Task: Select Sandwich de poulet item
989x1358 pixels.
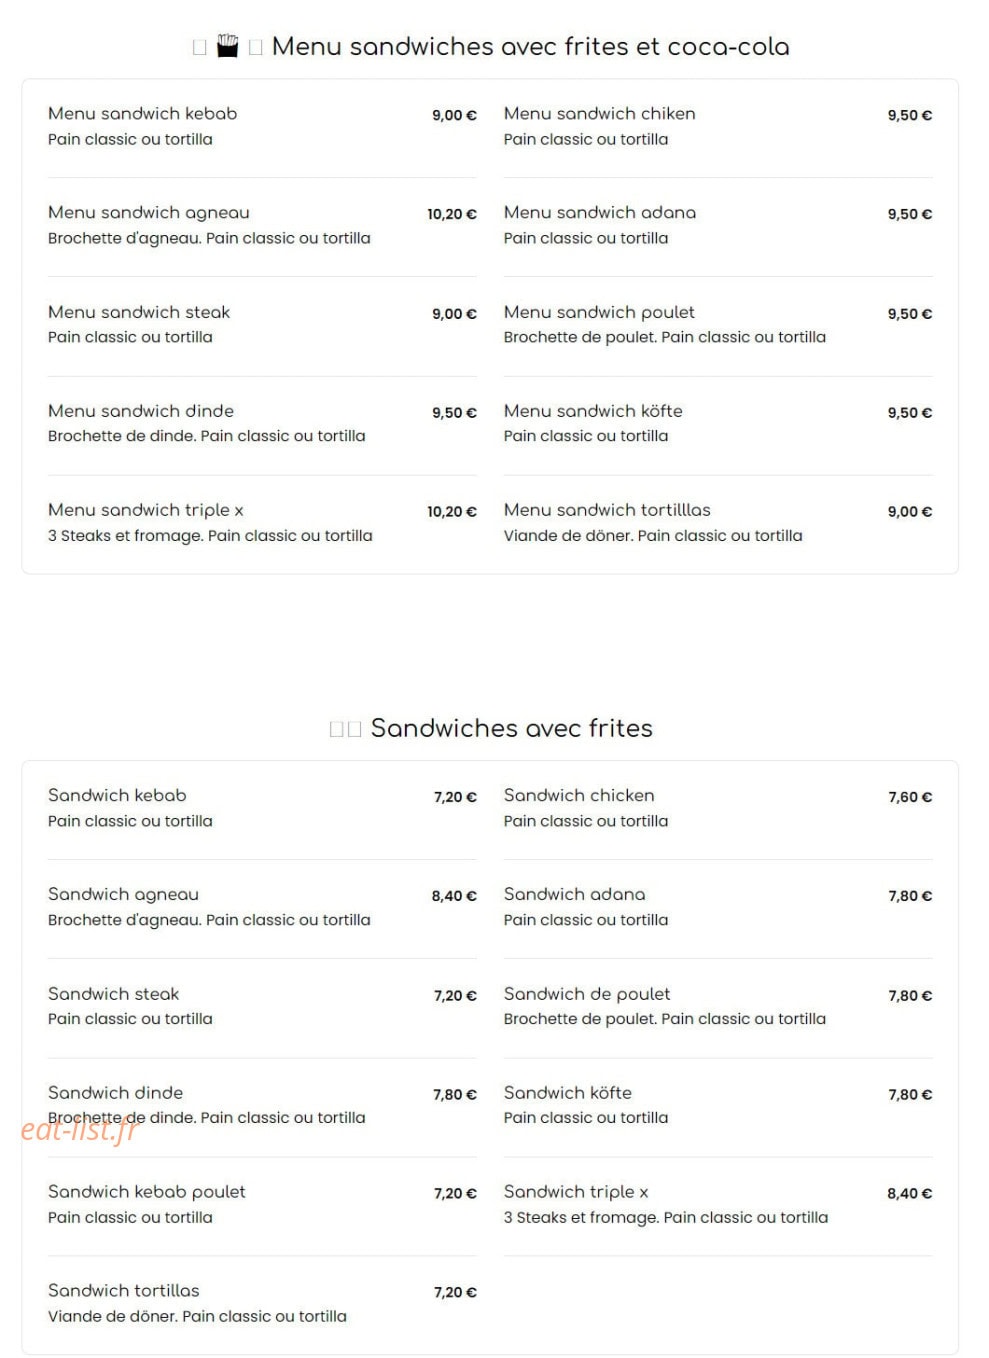Action: [x=718, y=1007]
